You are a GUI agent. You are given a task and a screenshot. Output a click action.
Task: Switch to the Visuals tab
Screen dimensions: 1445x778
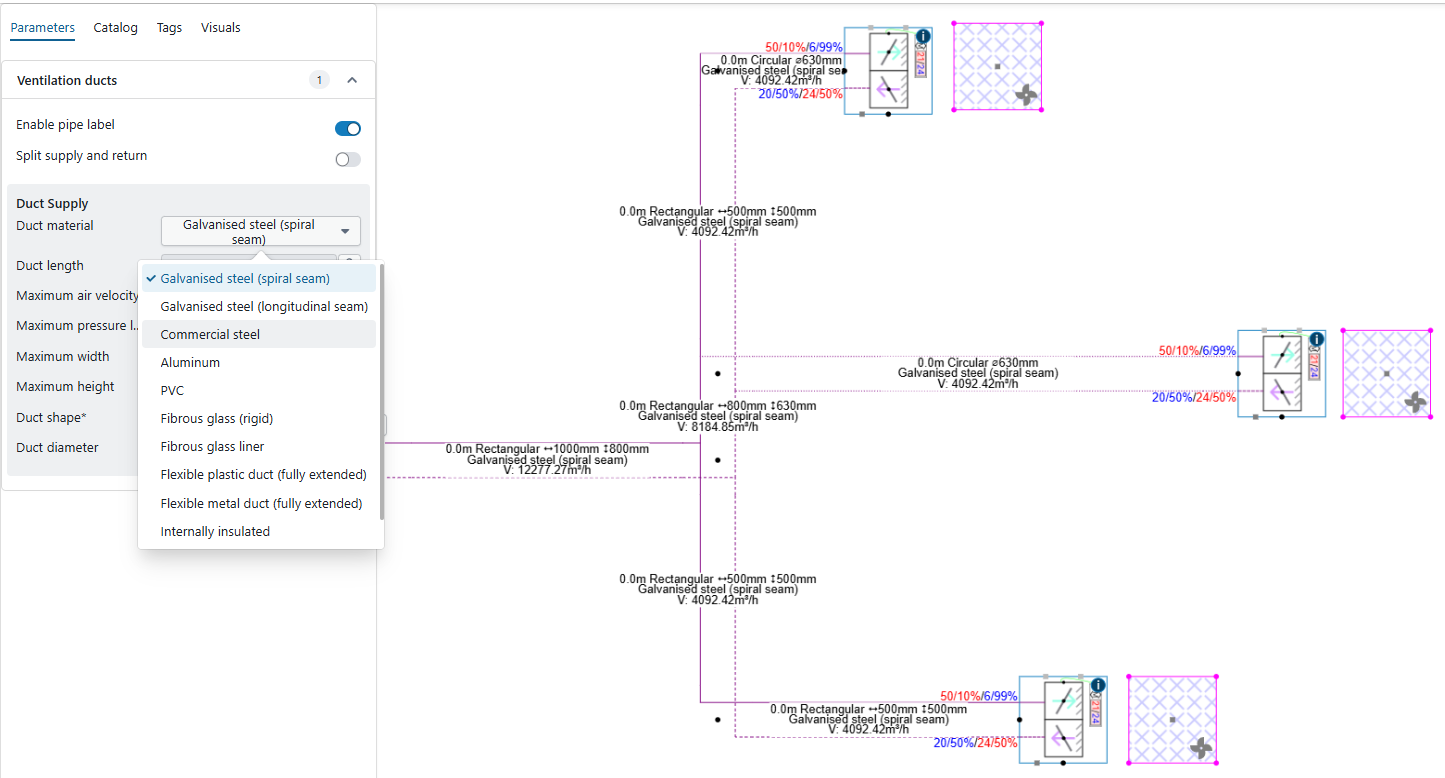(221, 28)
